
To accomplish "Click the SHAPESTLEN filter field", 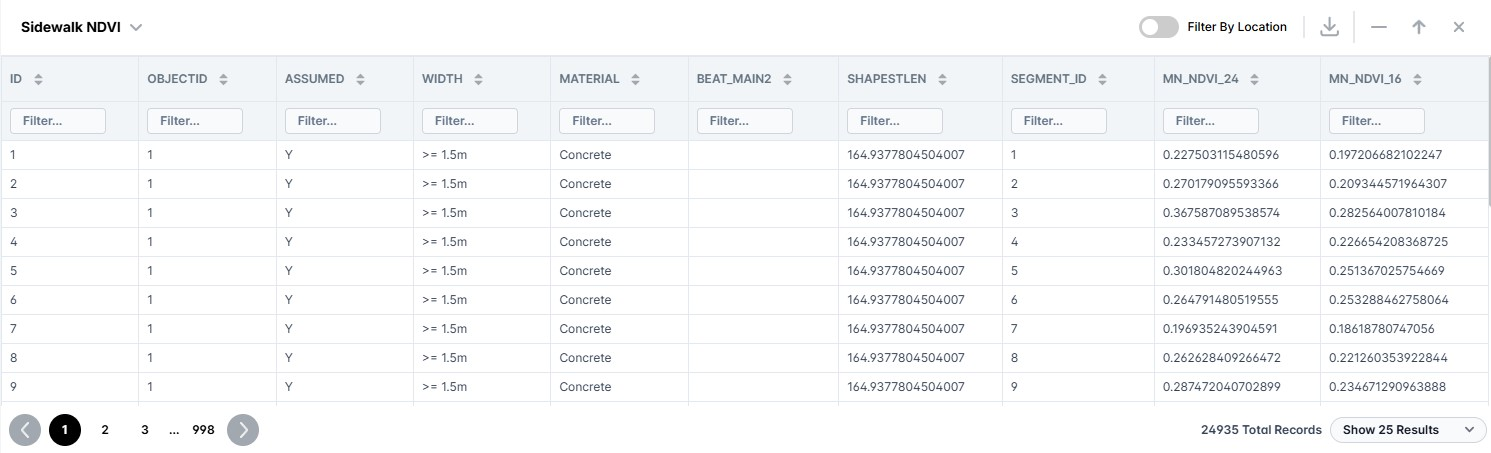I will click(895, 121).
